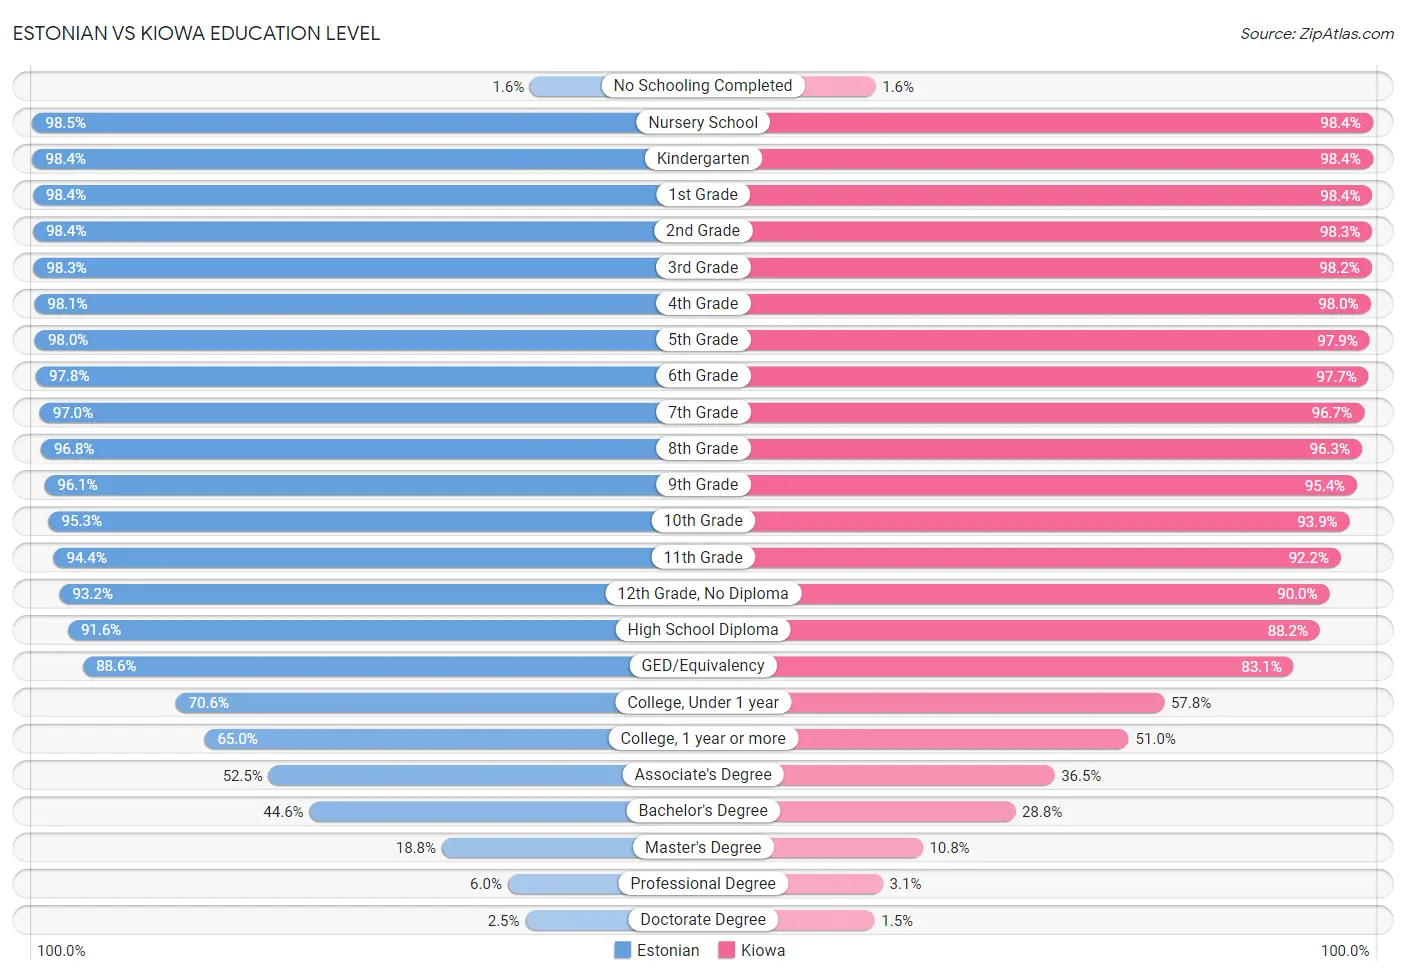Click the chart title Estonian vs Kiowa Education Level
Image resolution: width=1406 pixels, height=975 pixels.
196,33
